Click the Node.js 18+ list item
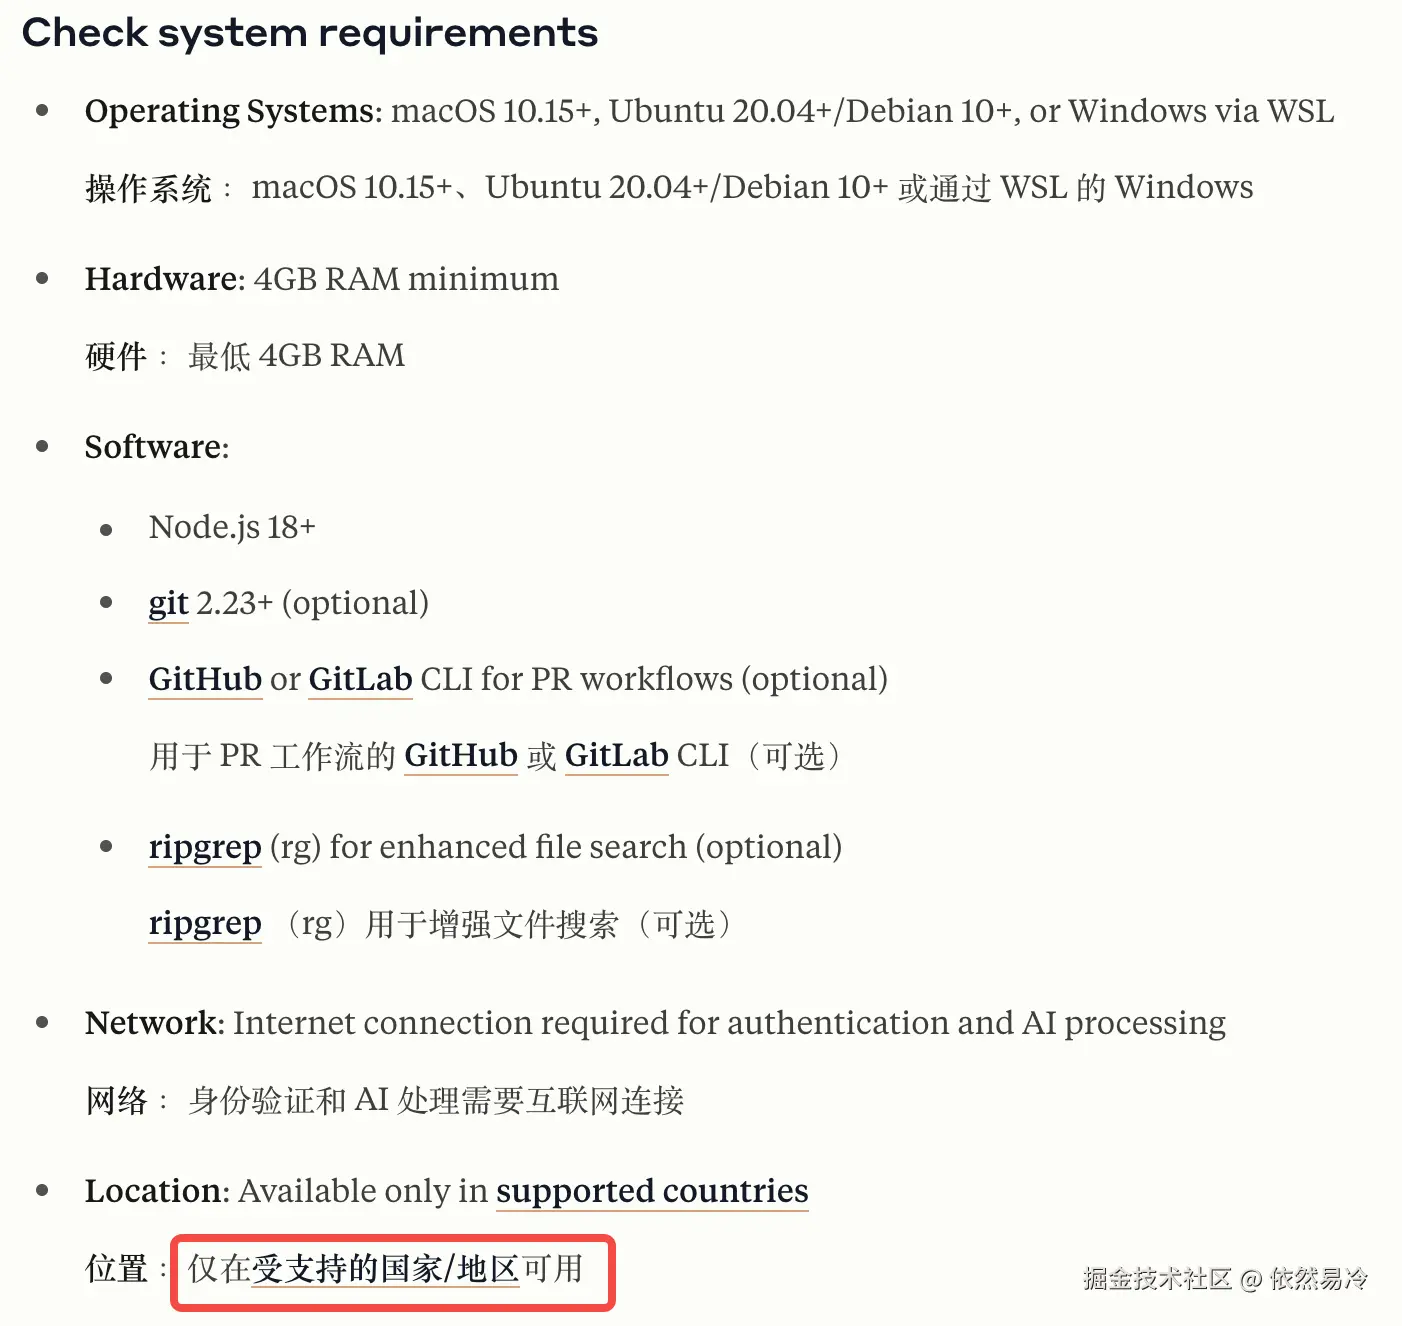 click(232, 527)
